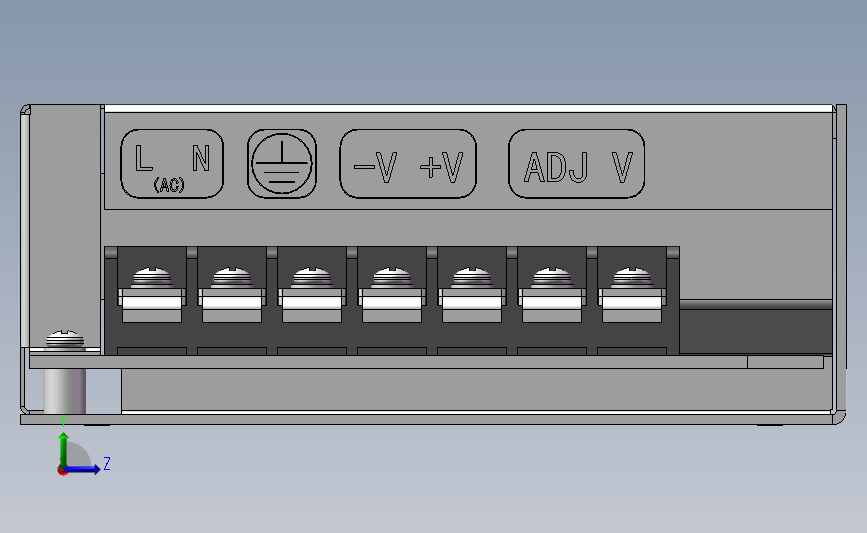Click the red origin point of triad
The height and width of the screenshot is (533, 867).
[x=62, y=471]
